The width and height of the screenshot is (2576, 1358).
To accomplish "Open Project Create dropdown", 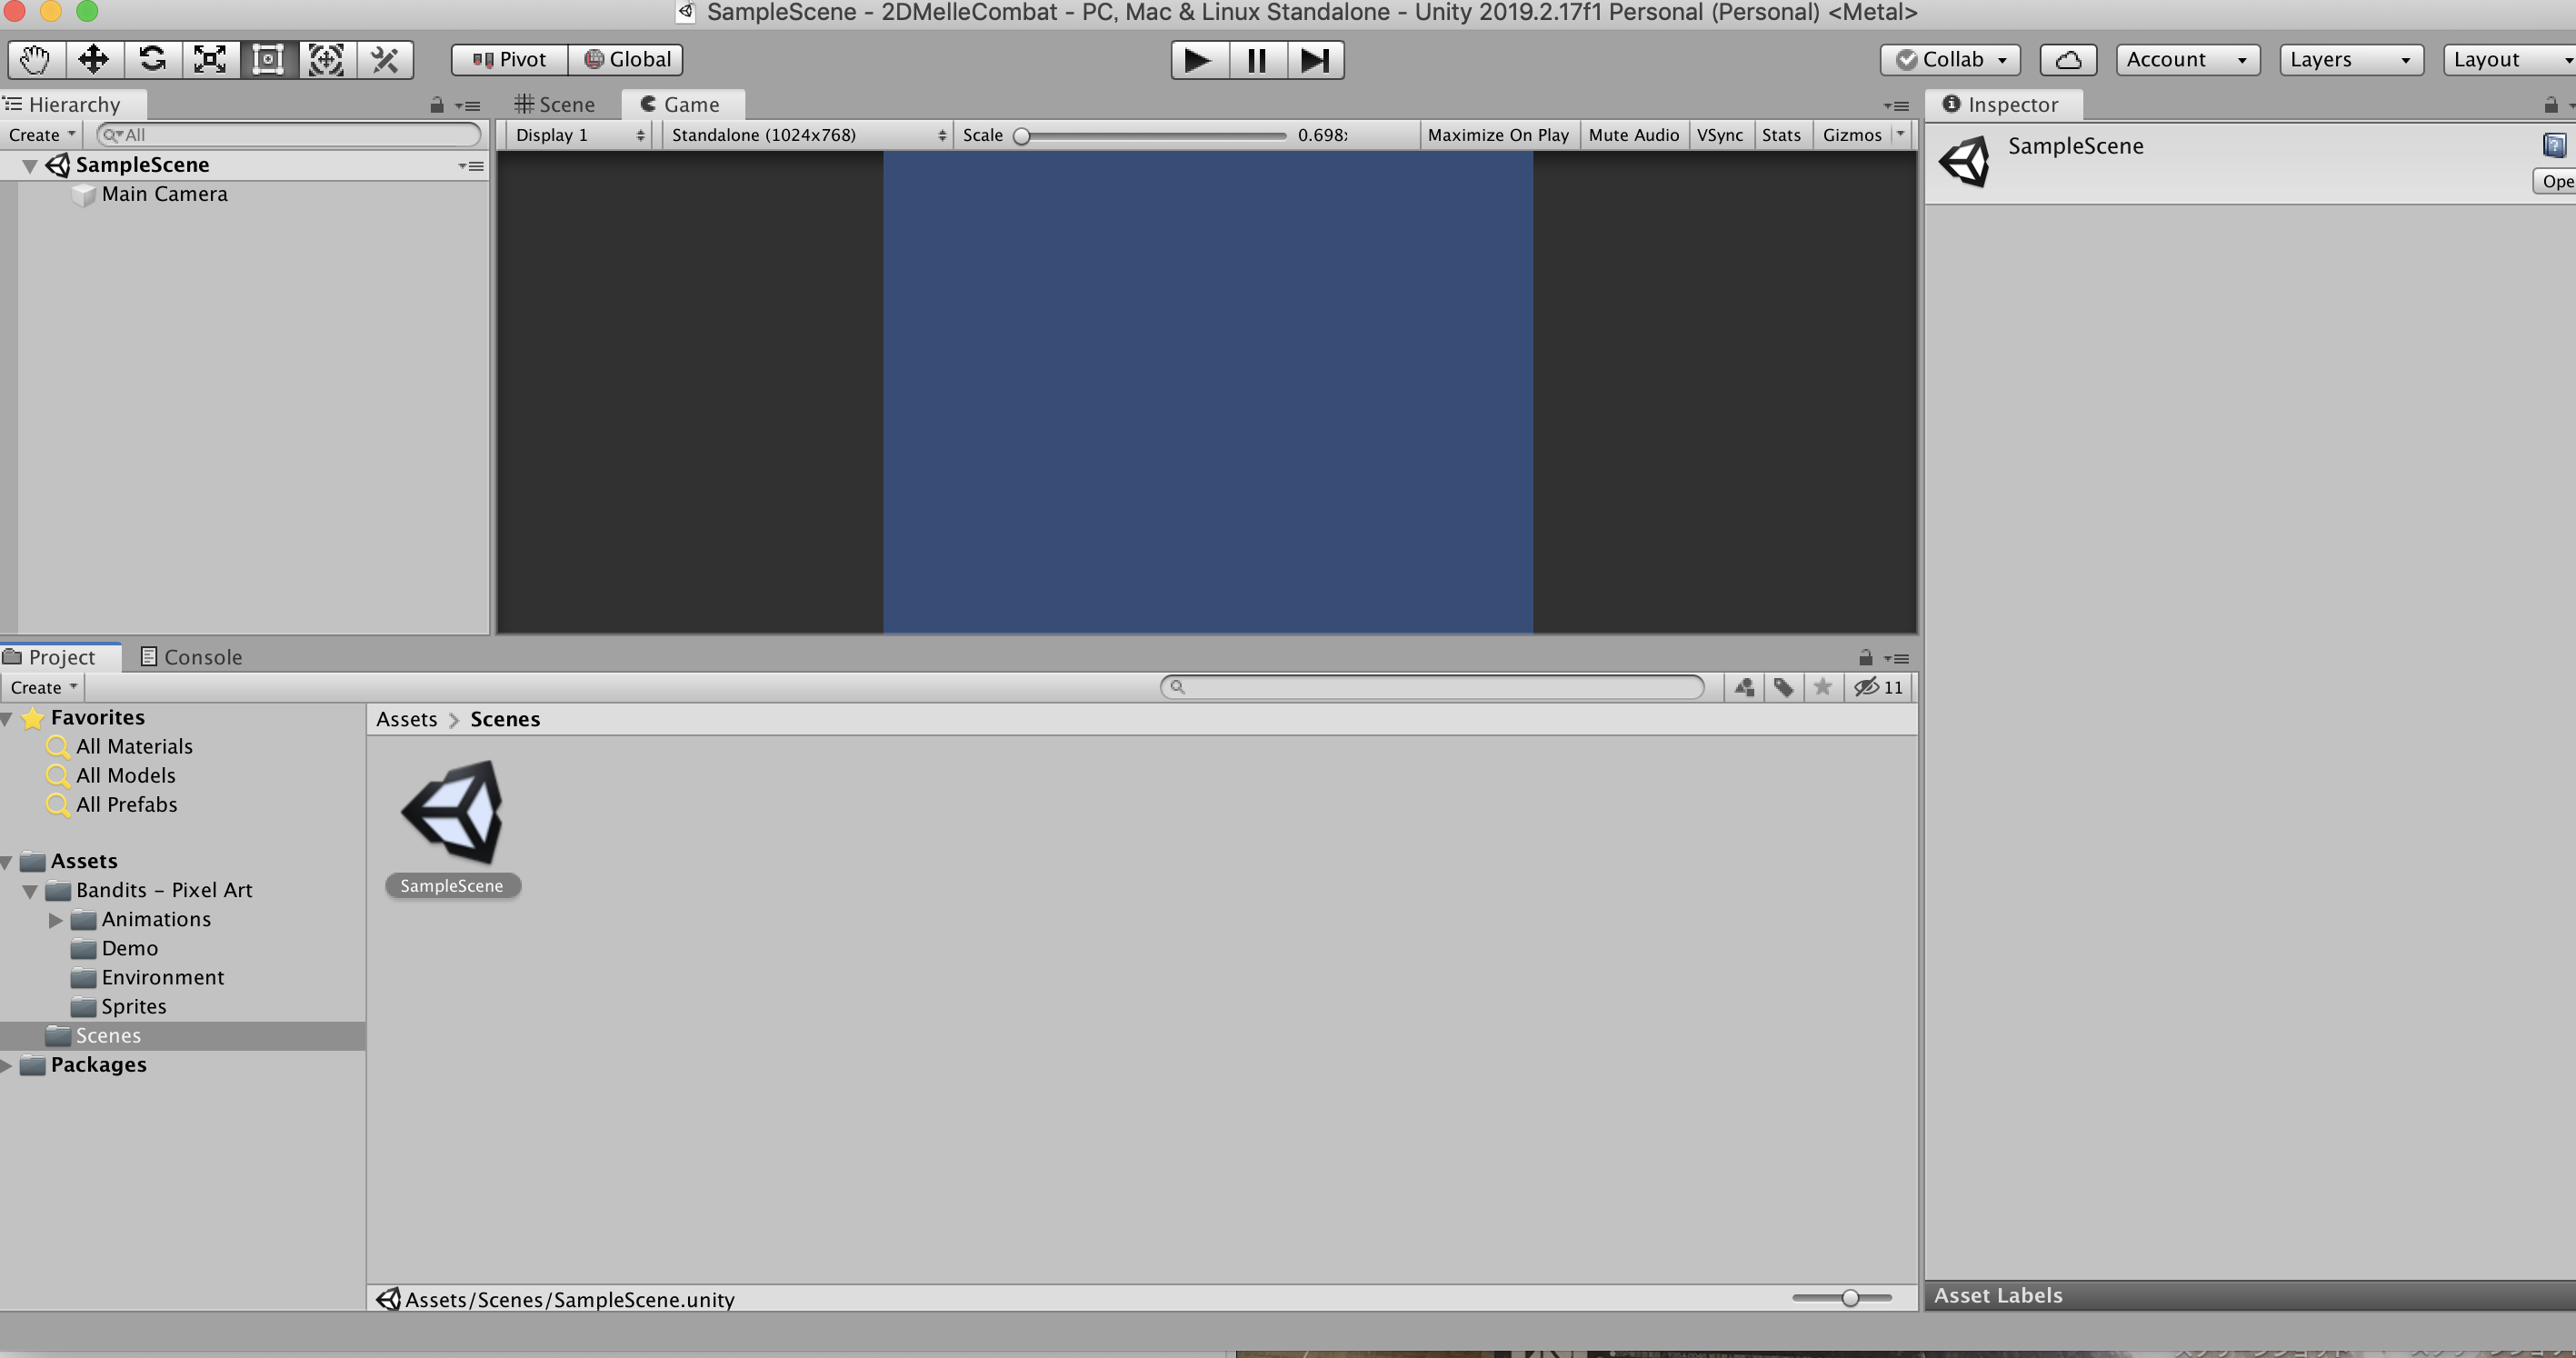I will click(43, 687).
